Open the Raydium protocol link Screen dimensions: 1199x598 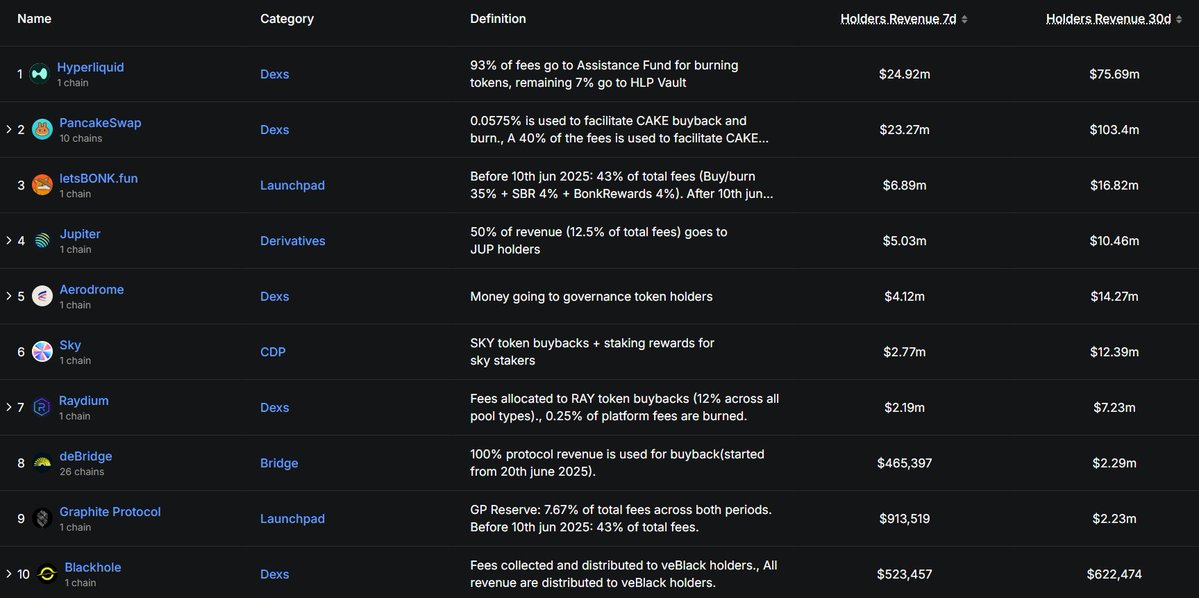83,401
